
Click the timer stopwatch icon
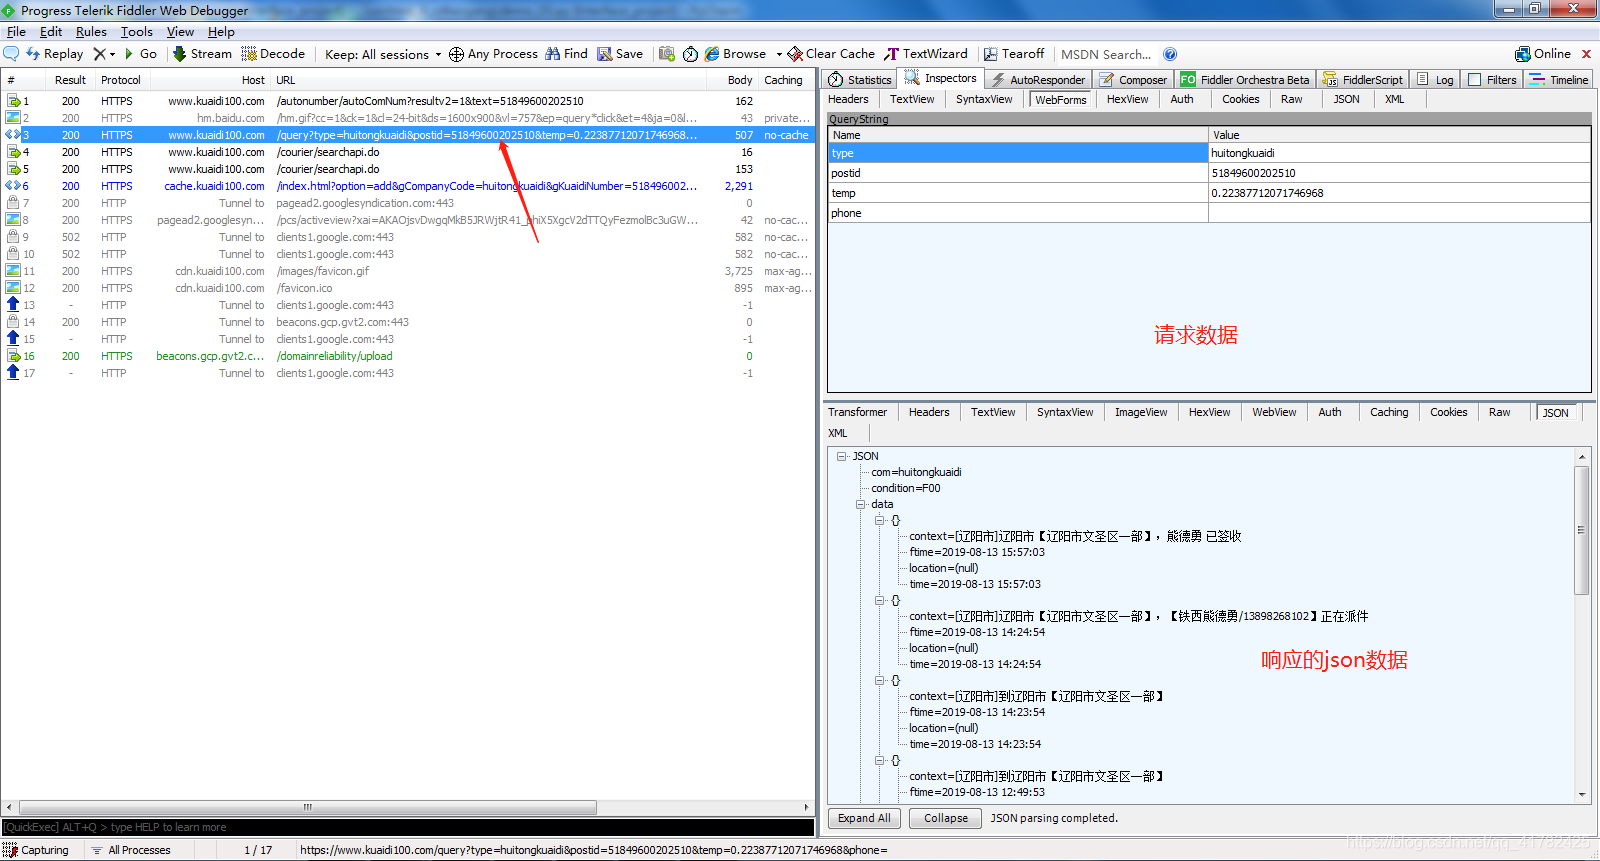click(x=690, y=54)
